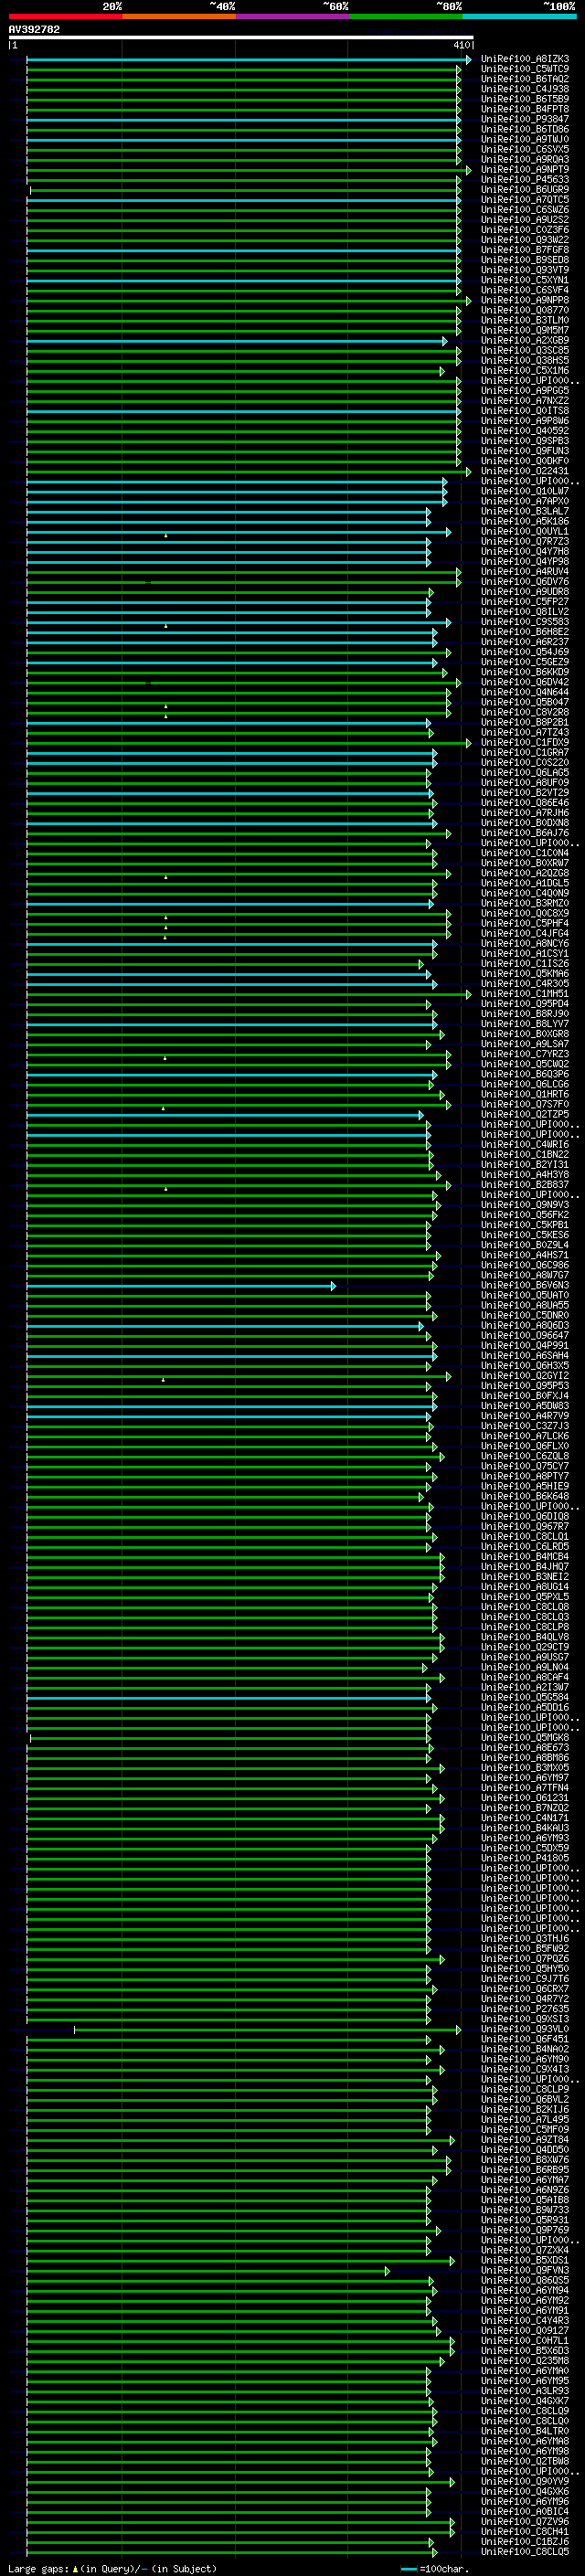Open hit UniRef100_P93847
Viewport: 585px width, 2576px height.
[x=525, y=119]
